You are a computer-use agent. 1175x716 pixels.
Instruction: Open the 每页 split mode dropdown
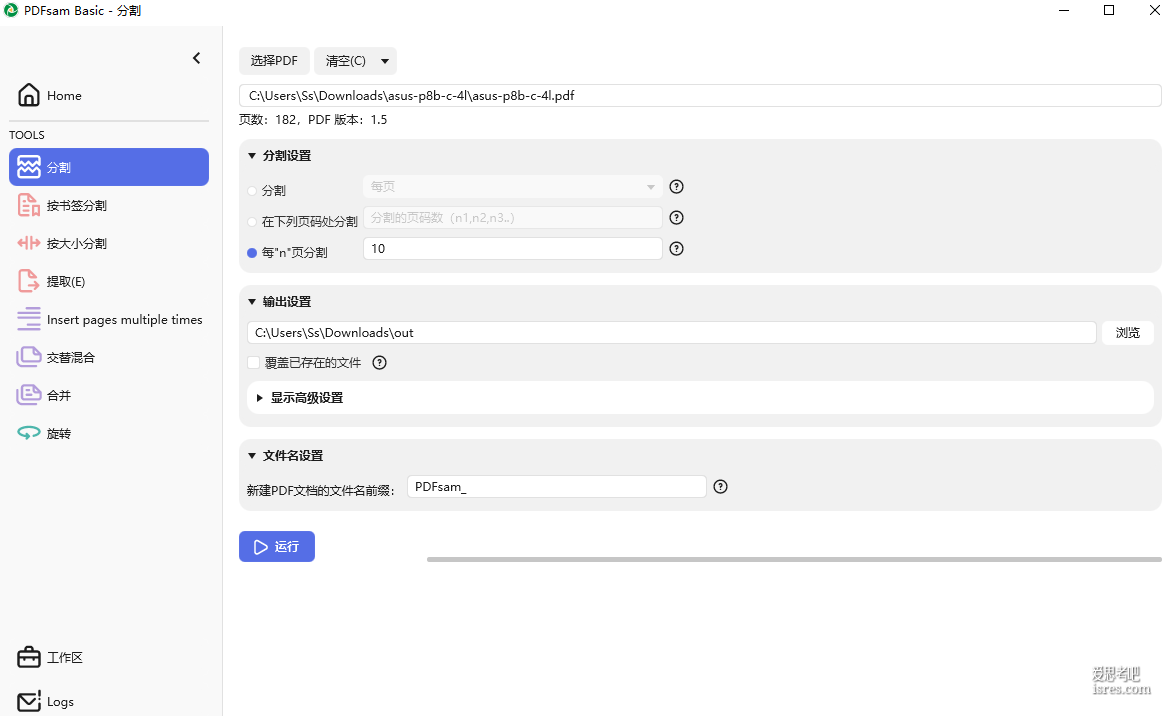tap(513, 187)
